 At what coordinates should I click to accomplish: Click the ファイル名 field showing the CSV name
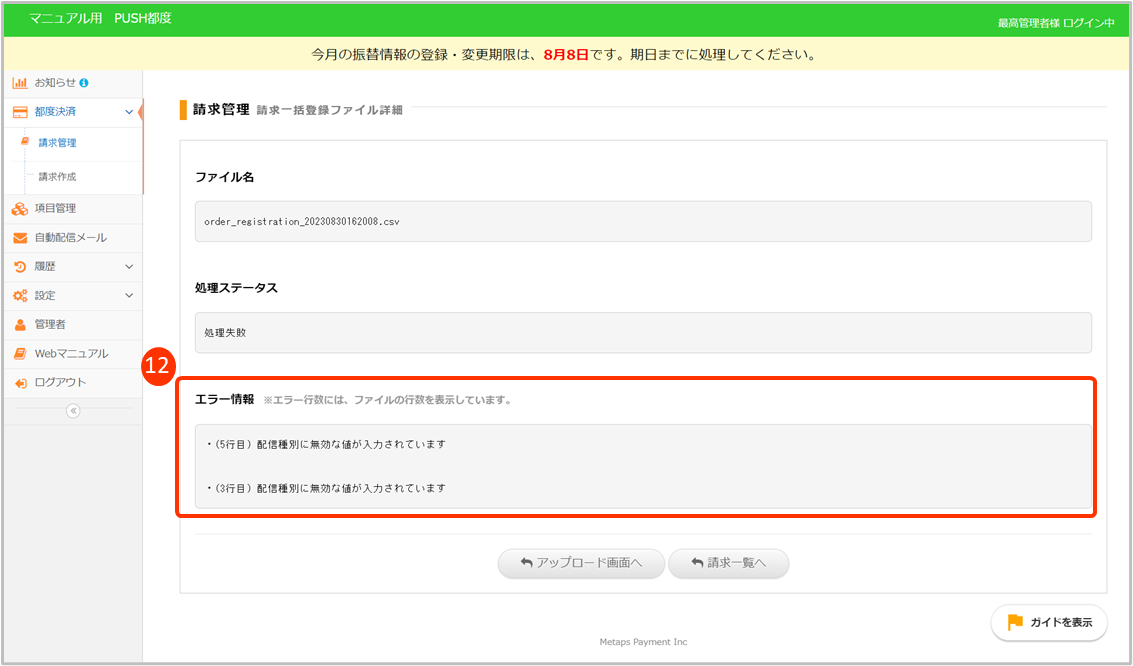pyautogui.click(x=643, y=222)
